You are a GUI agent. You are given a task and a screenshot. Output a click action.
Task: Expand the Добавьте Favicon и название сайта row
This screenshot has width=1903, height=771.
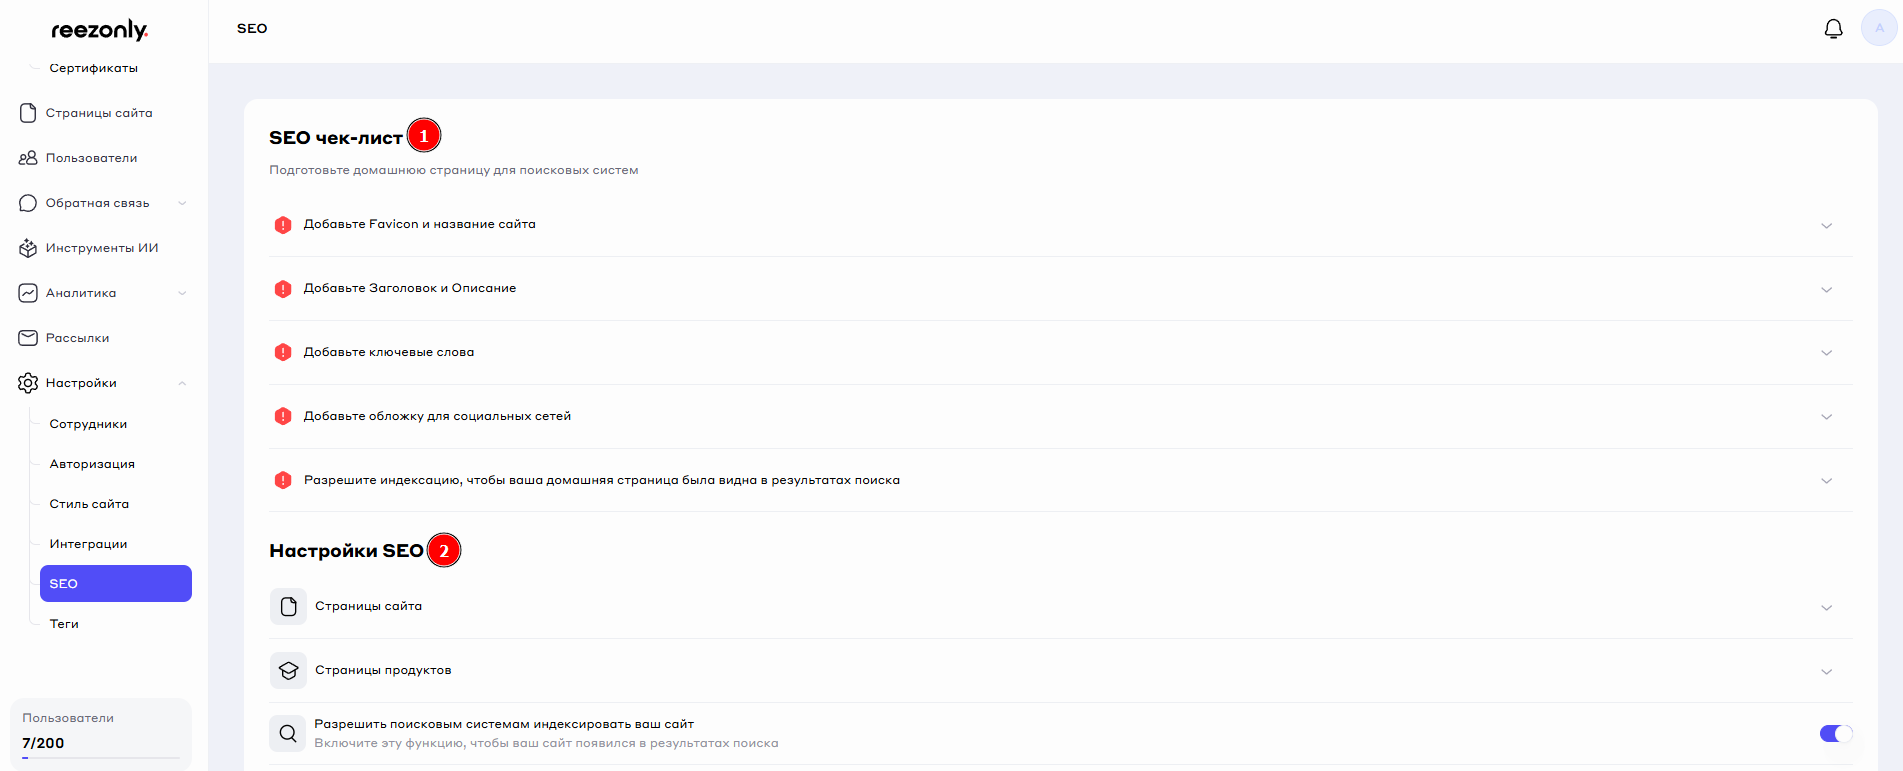tap(1826, 225)
